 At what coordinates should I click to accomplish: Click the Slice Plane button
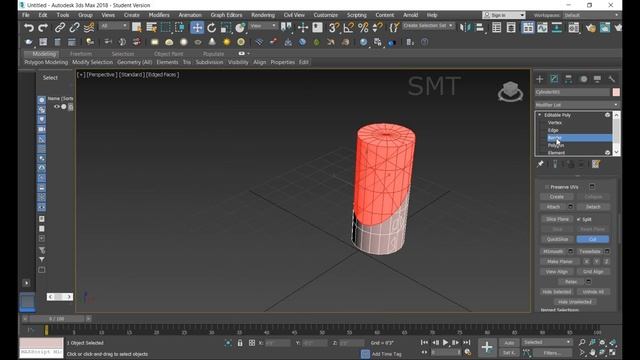[557, 219]
